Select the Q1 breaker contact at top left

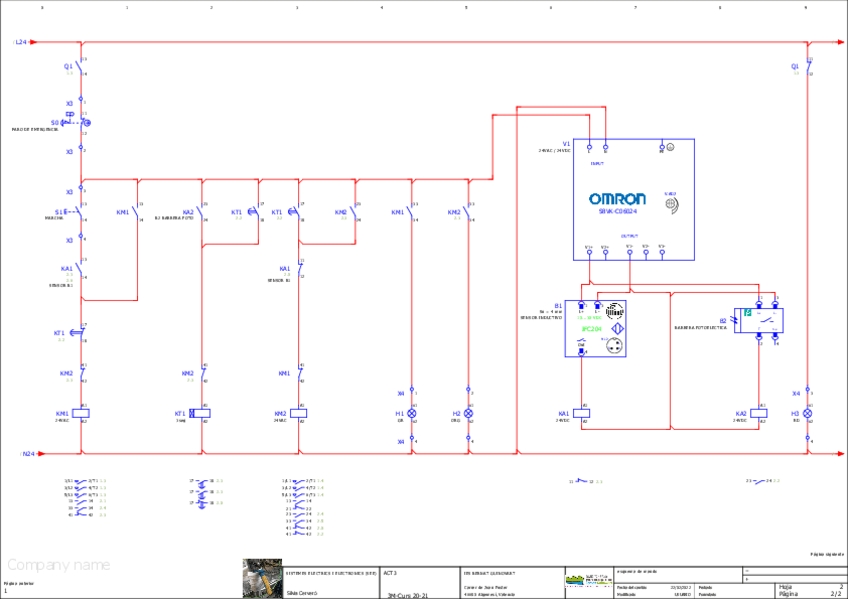[x=80, y=67]
